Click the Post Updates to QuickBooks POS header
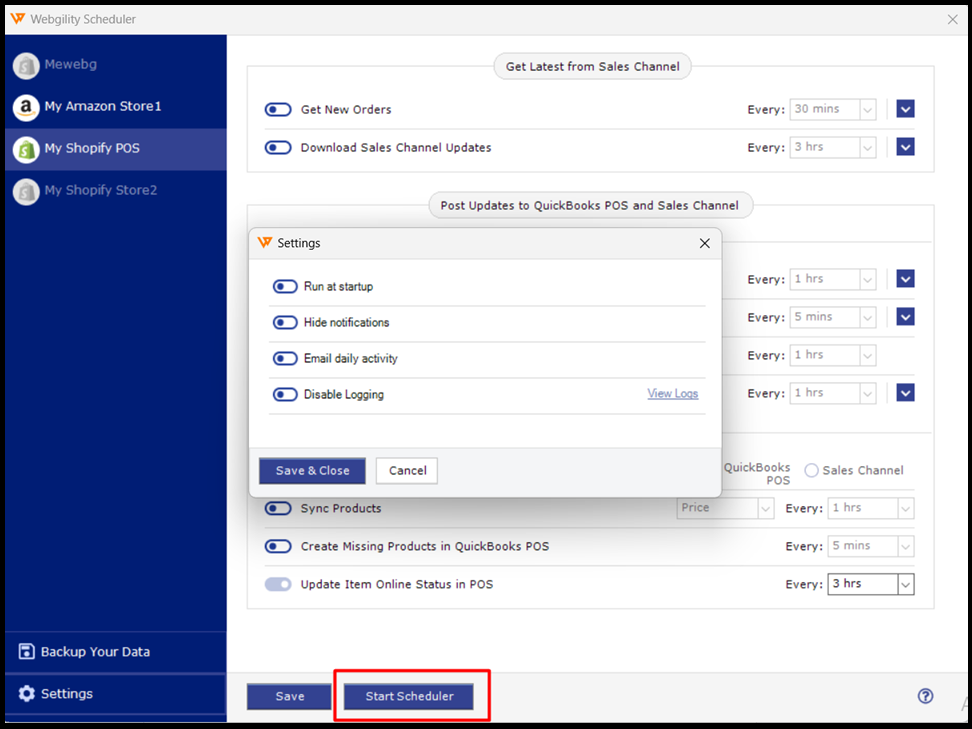 click(x=592, y=205)
